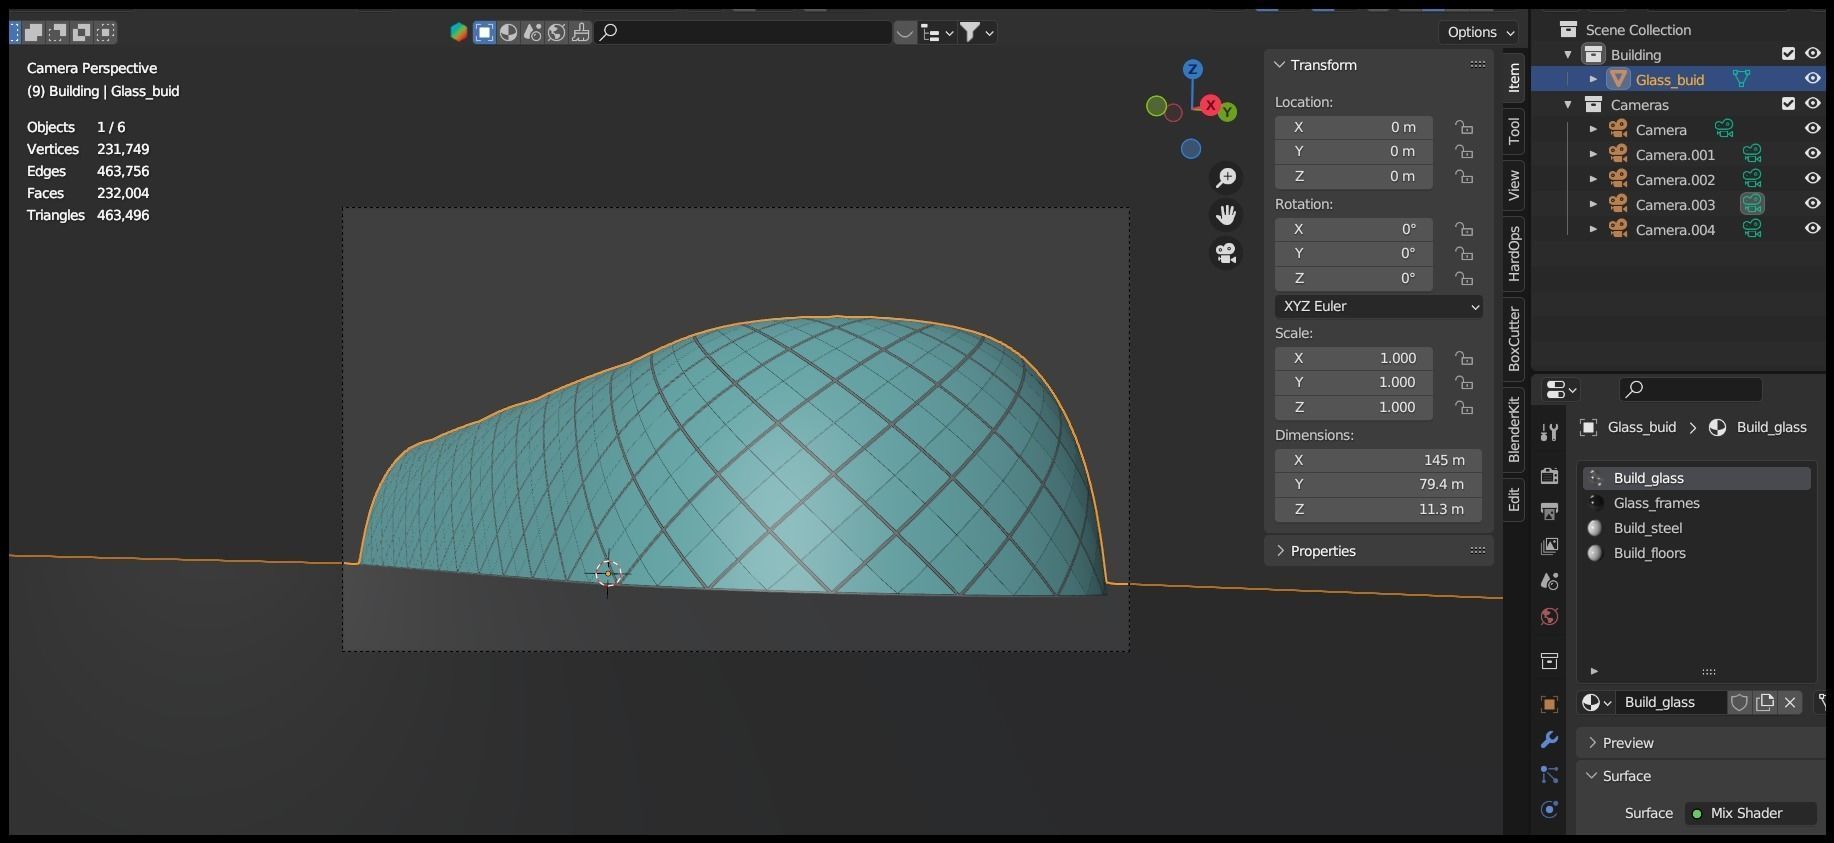Filter outliner by scene droplet icon

(533, 32)
